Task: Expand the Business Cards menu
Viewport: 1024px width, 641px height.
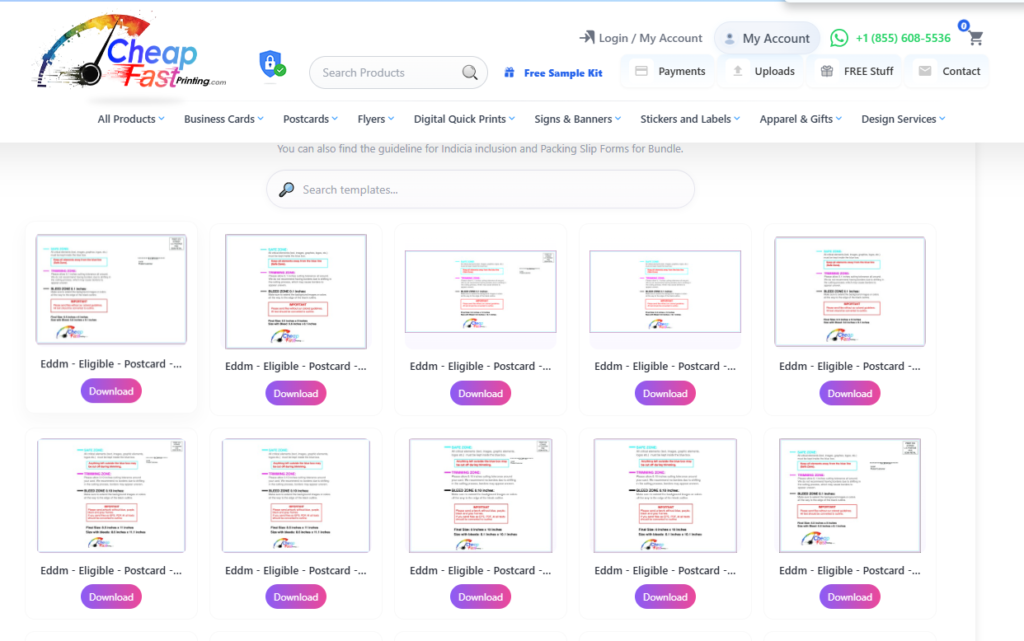Action: (223, 119)
